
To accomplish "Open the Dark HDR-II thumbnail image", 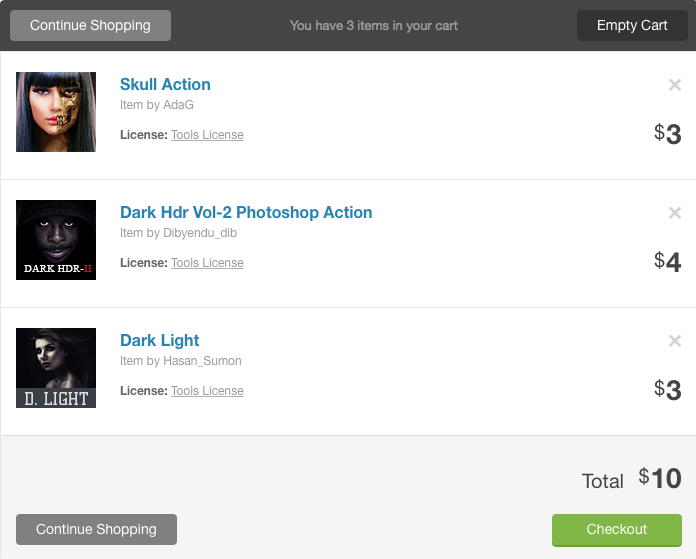I will (56, 240).
